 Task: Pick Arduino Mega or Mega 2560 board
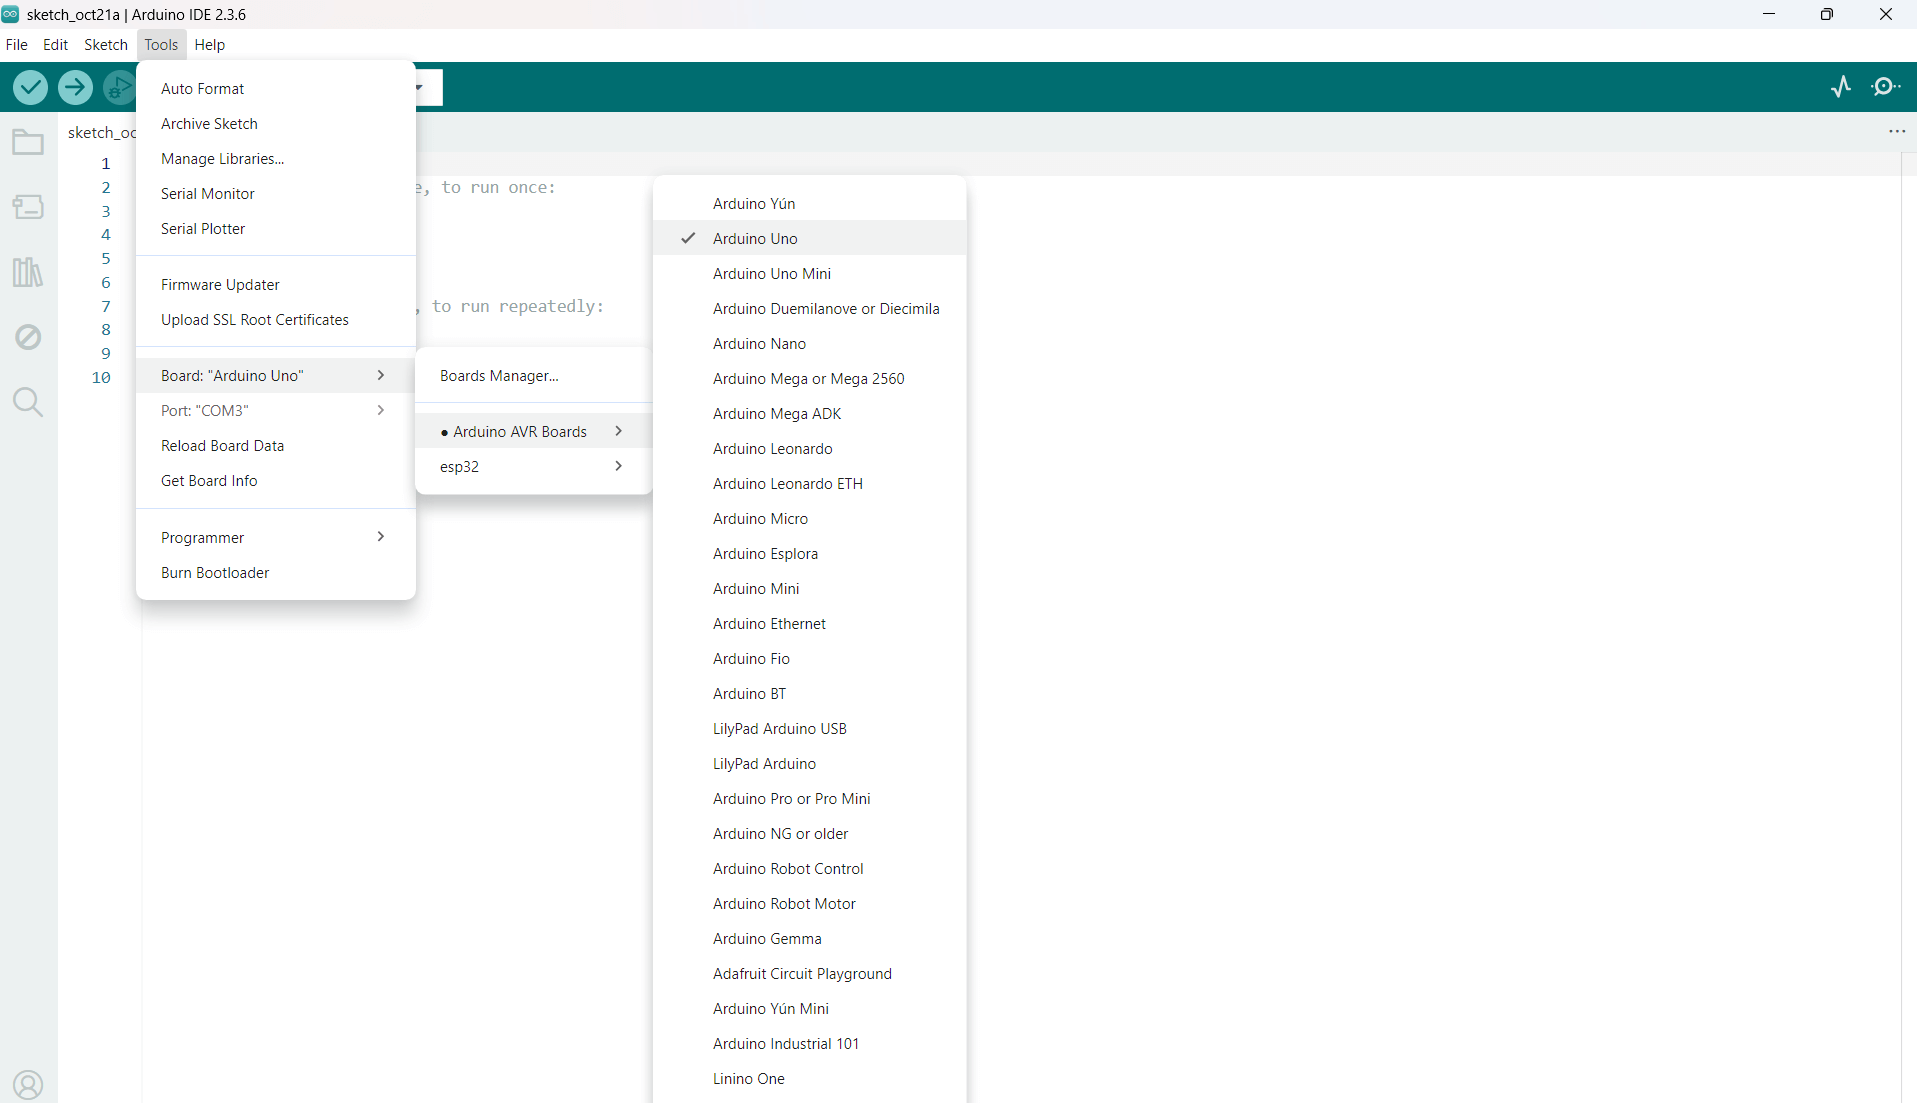pos(808,378)
